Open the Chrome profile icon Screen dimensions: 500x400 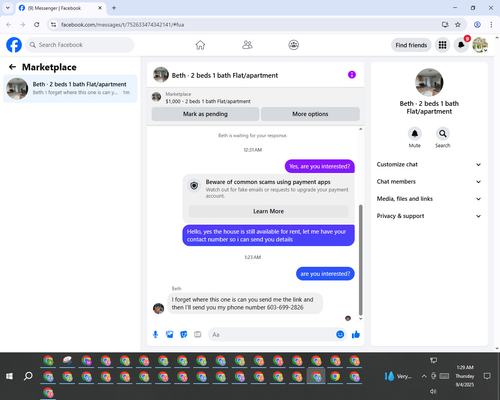pyautogui.click(x=477, y=25)
